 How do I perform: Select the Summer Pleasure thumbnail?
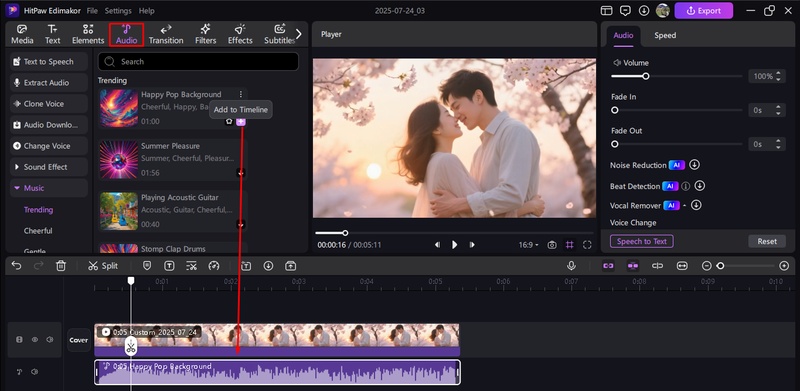point(119,160)
